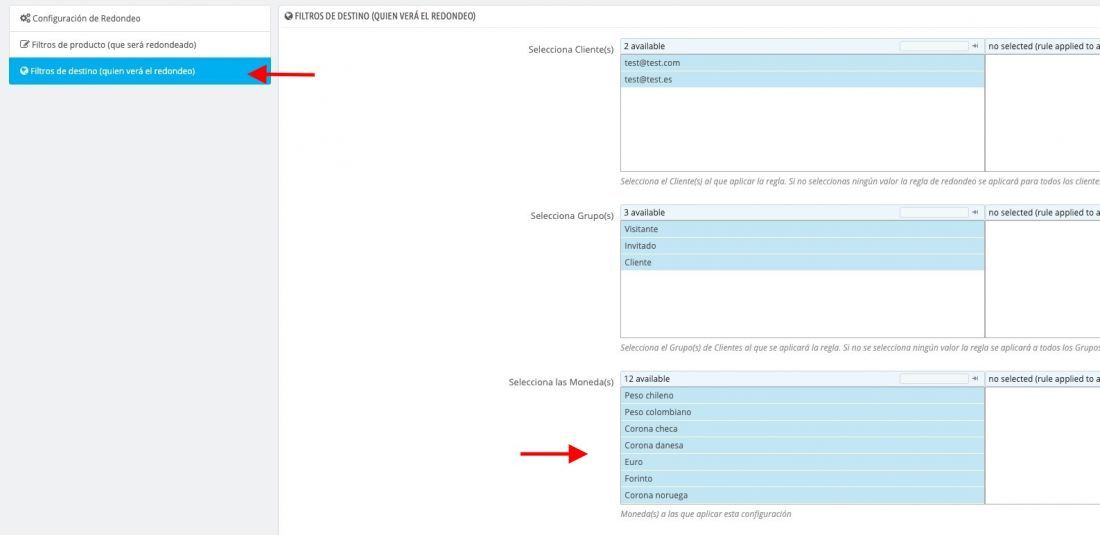Select Euro currency
The image size is (1100, 535).
pyautogui.click(x=803, y=462)
